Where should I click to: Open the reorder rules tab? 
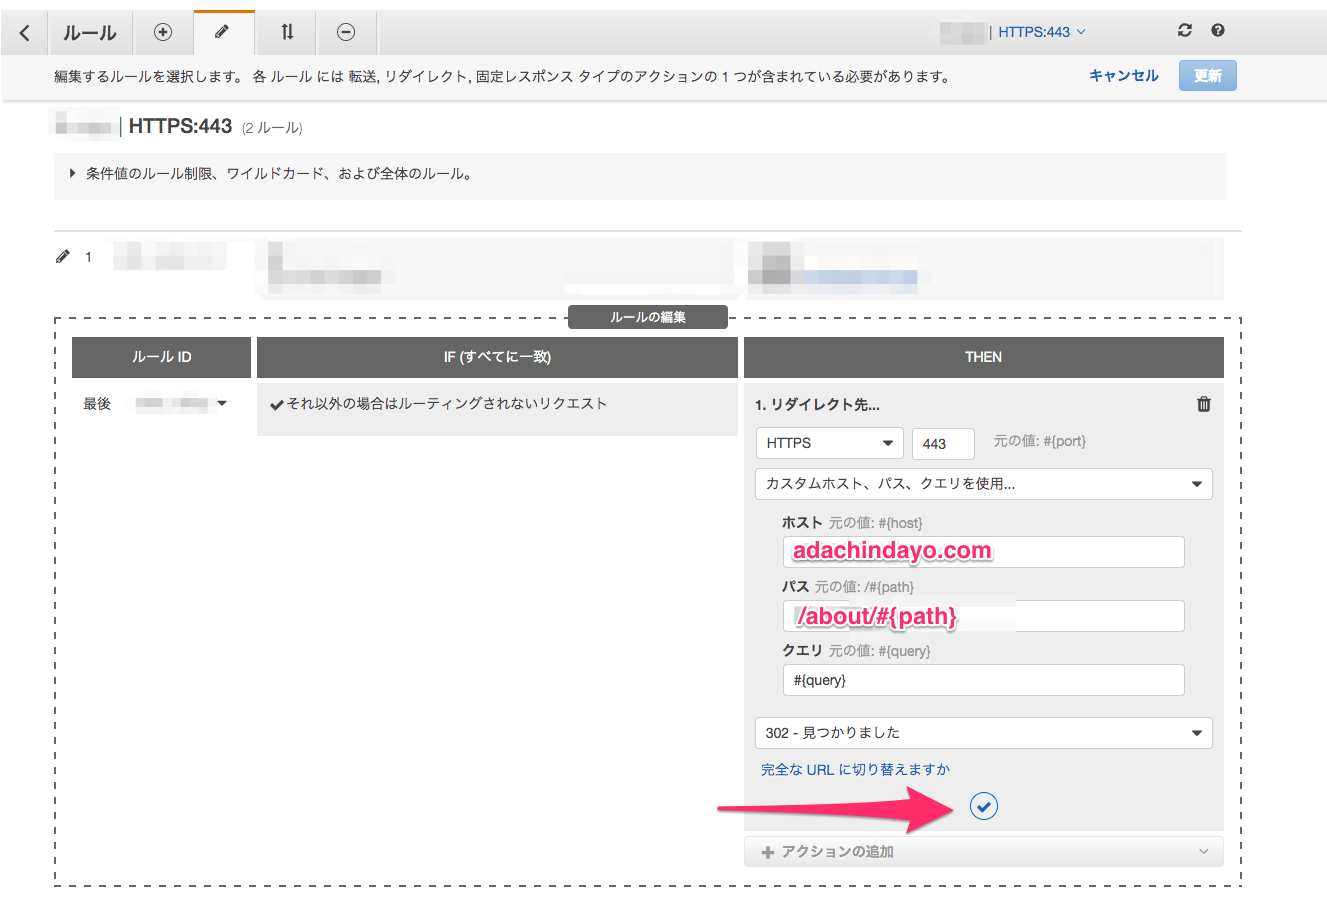click(287, 32)
